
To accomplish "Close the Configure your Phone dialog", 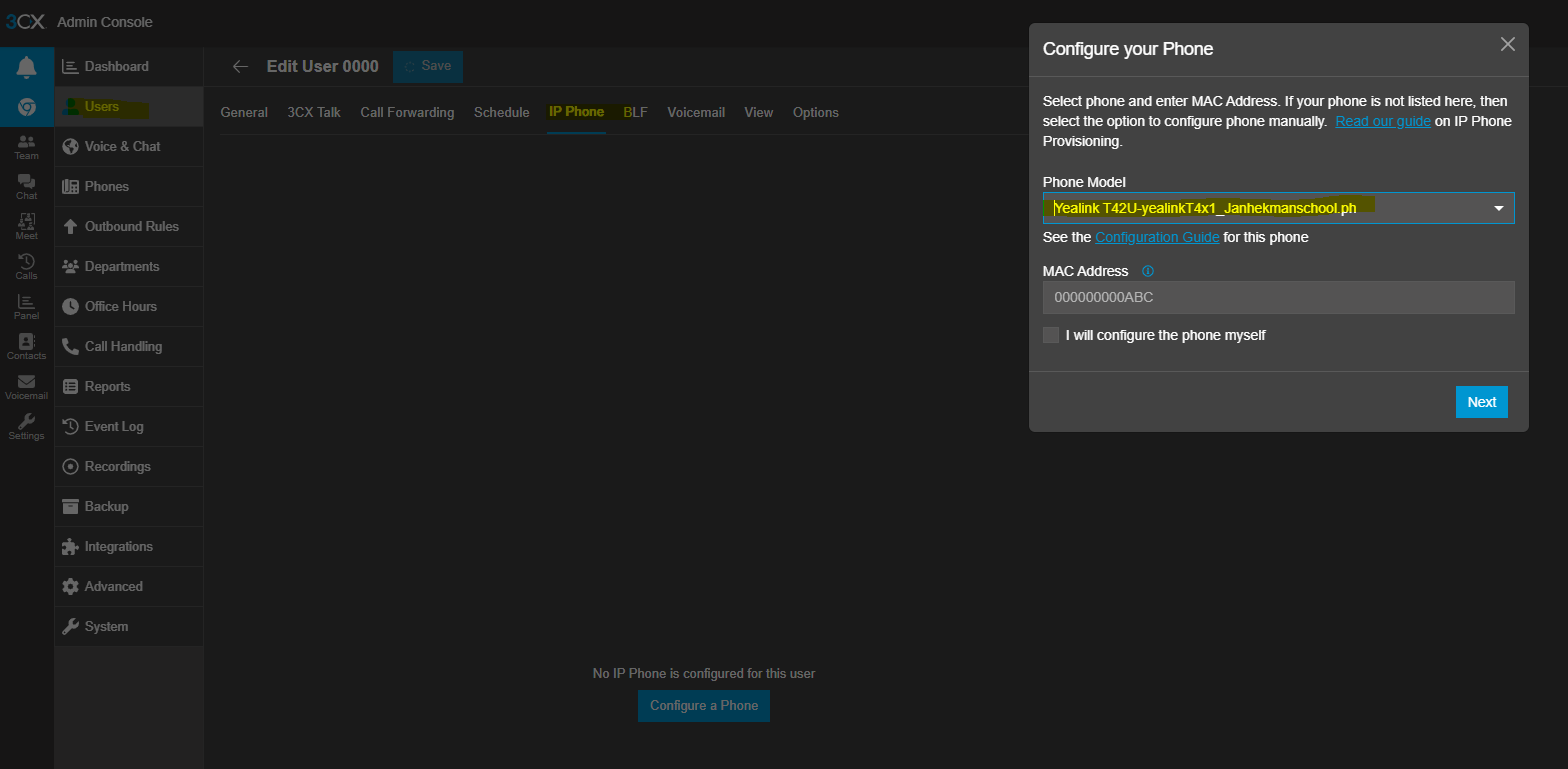I will point(1508,44).
